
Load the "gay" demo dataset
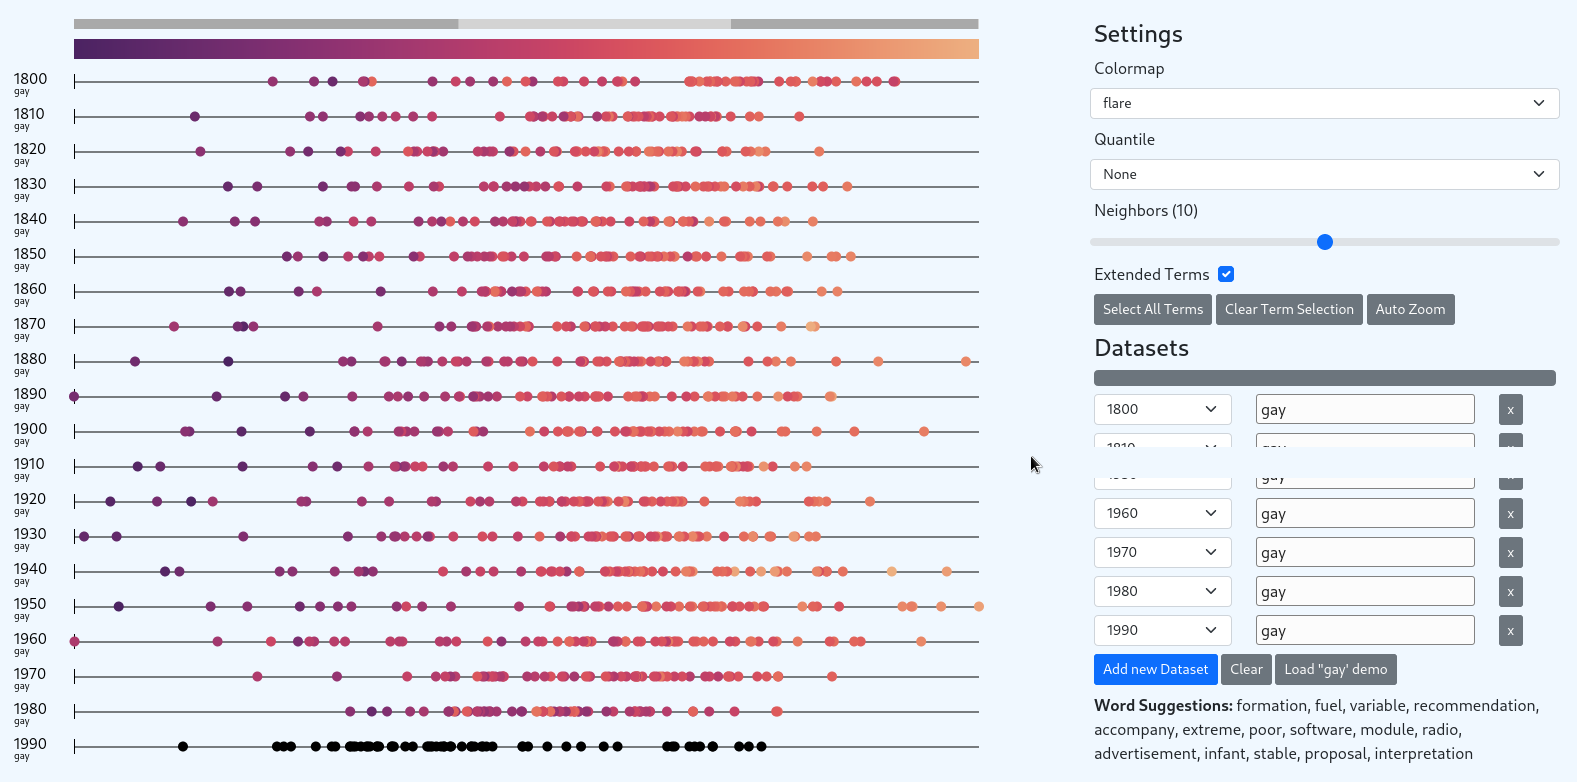(x=1335, y=669)
